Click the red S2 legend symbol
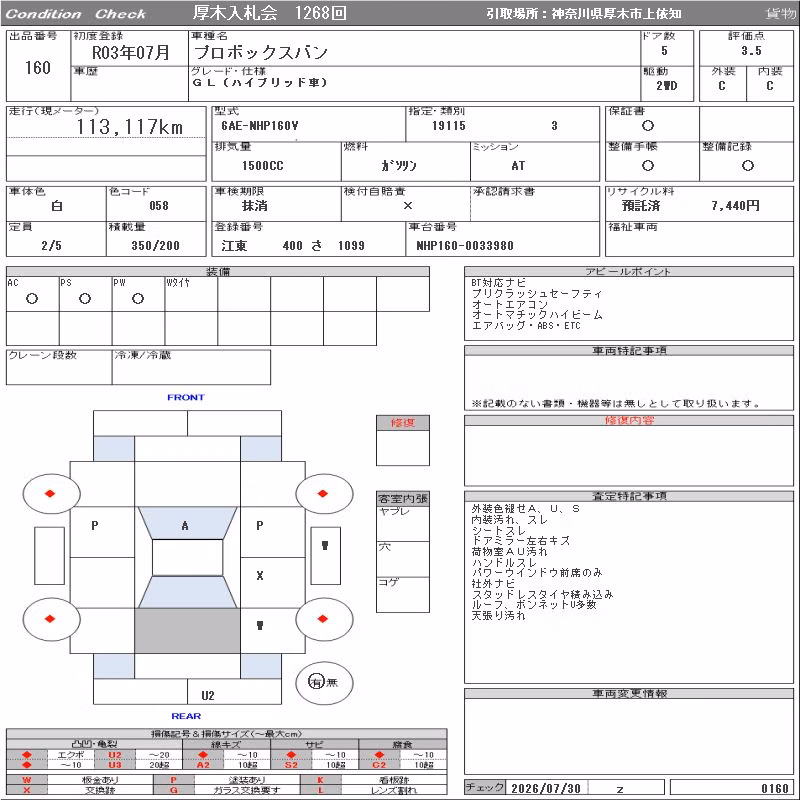The image size is (800, 800). pos(291,765)
